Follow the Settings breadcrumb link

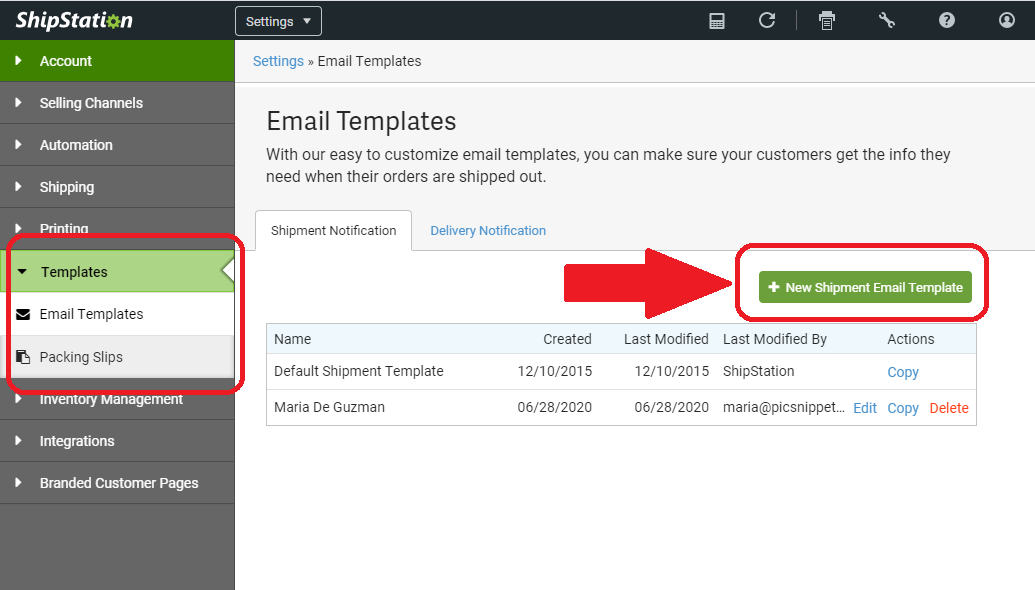point(278,61)
